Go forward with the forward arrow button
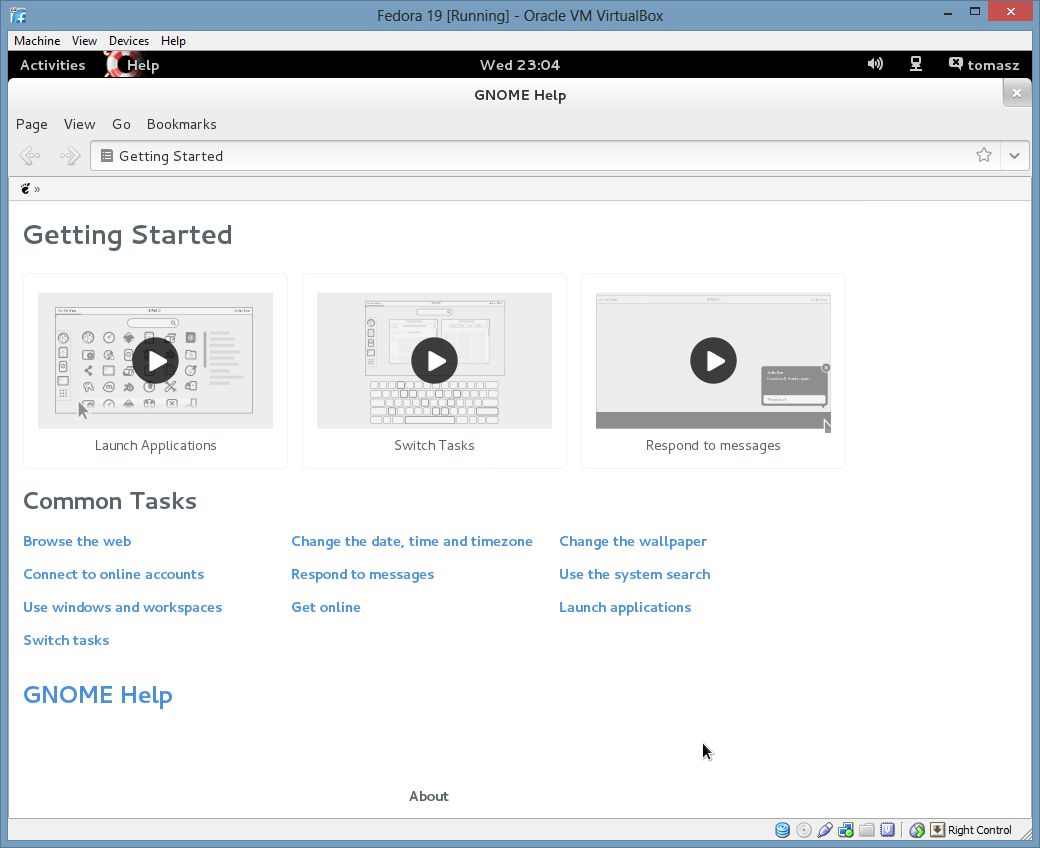 (x=70, y=156)
